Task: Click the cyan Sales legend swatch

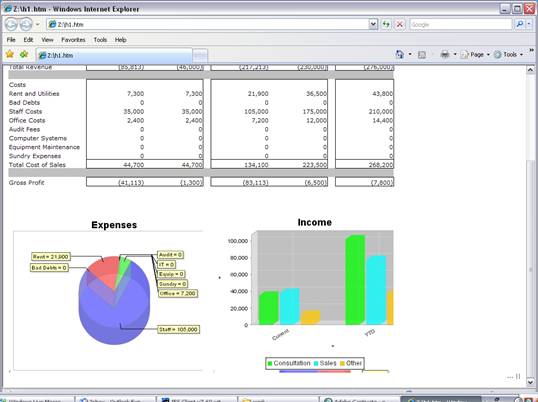Action: (x=316, y=363)
